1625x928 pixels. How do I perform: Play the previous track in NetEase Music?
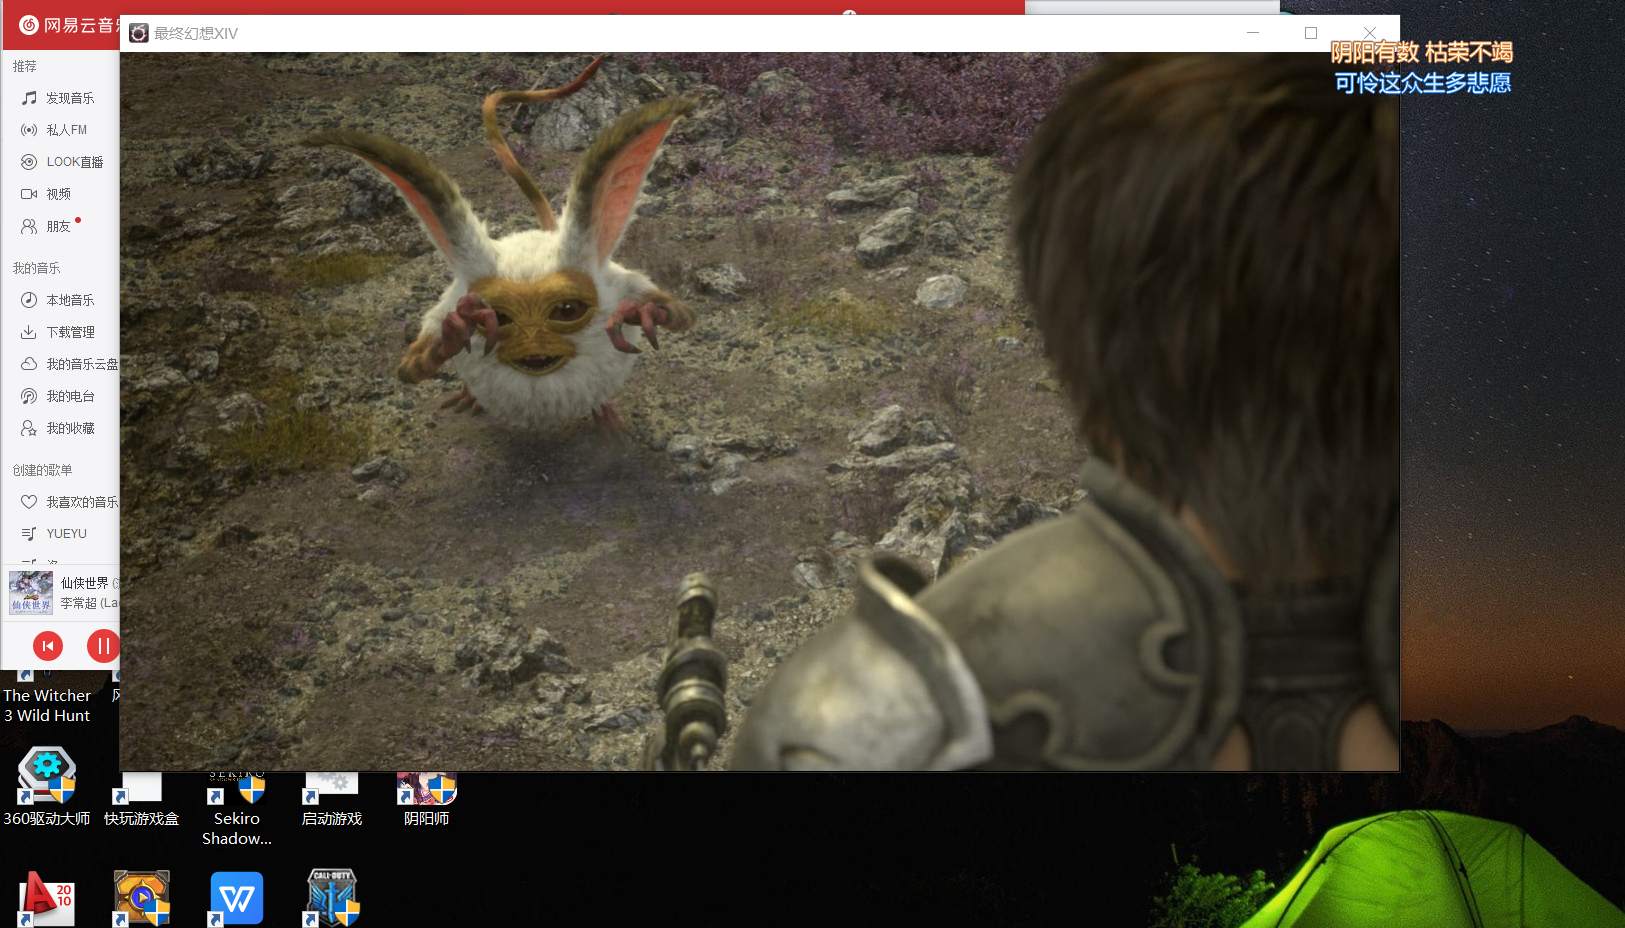pos(48,646)
